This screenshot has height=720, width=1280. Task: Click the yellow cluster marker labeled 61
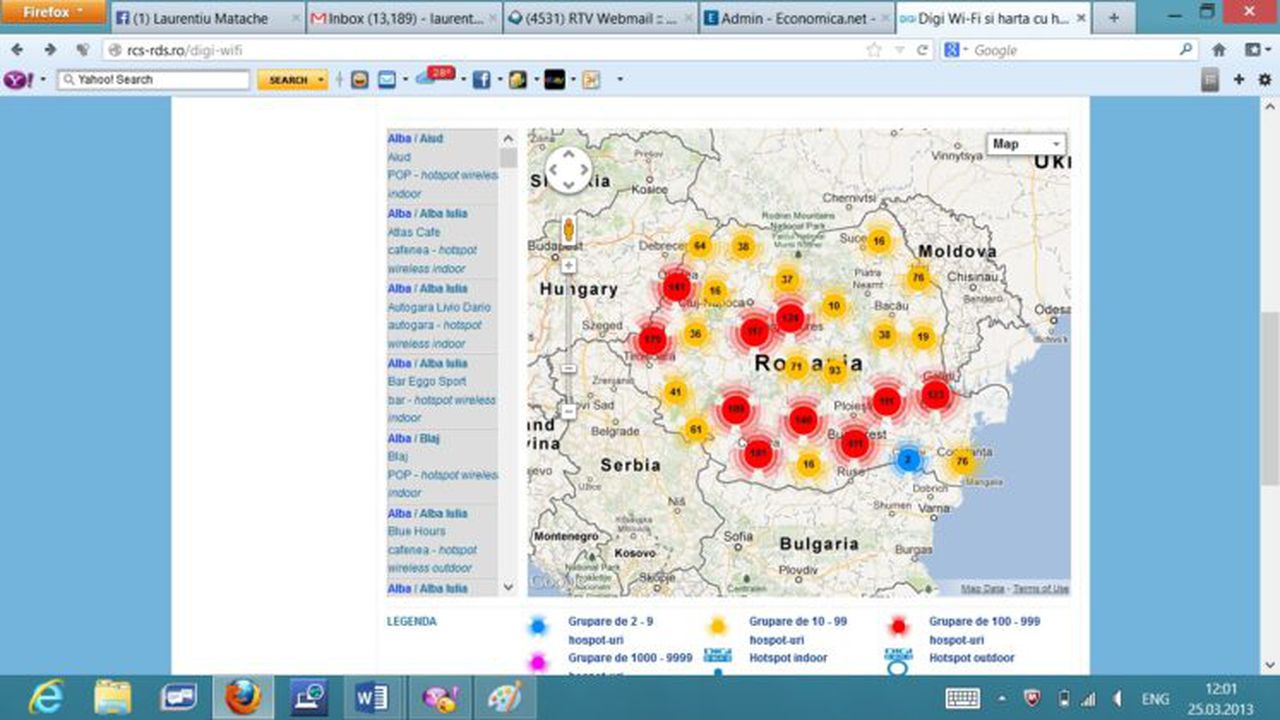696,430
